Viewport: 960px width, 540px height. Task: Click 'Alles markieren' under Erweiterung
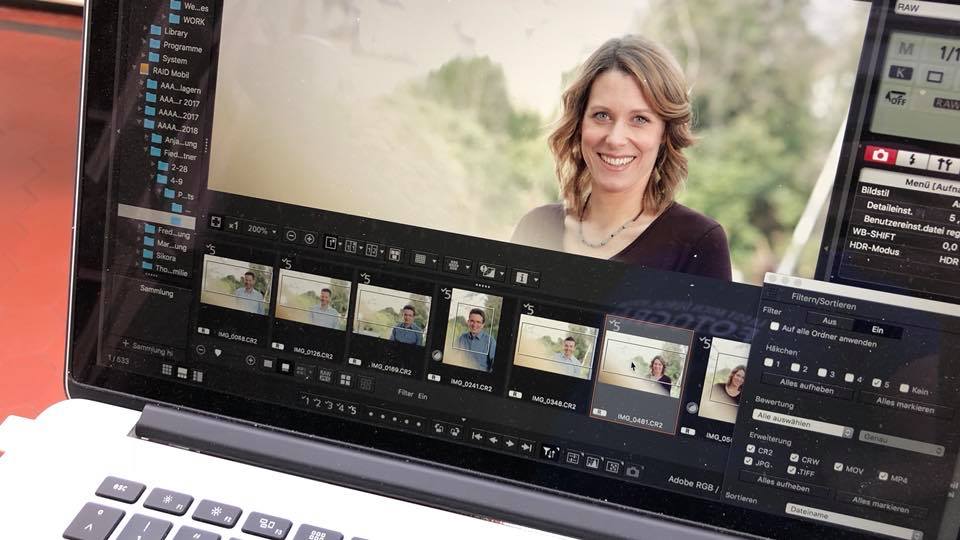(880, 503)
